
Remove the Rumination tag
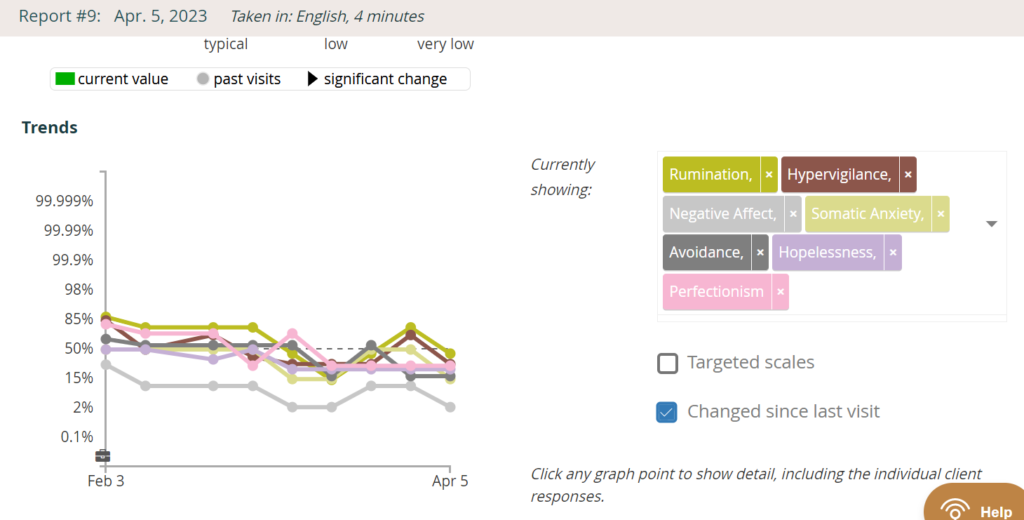tap(769, 174)
